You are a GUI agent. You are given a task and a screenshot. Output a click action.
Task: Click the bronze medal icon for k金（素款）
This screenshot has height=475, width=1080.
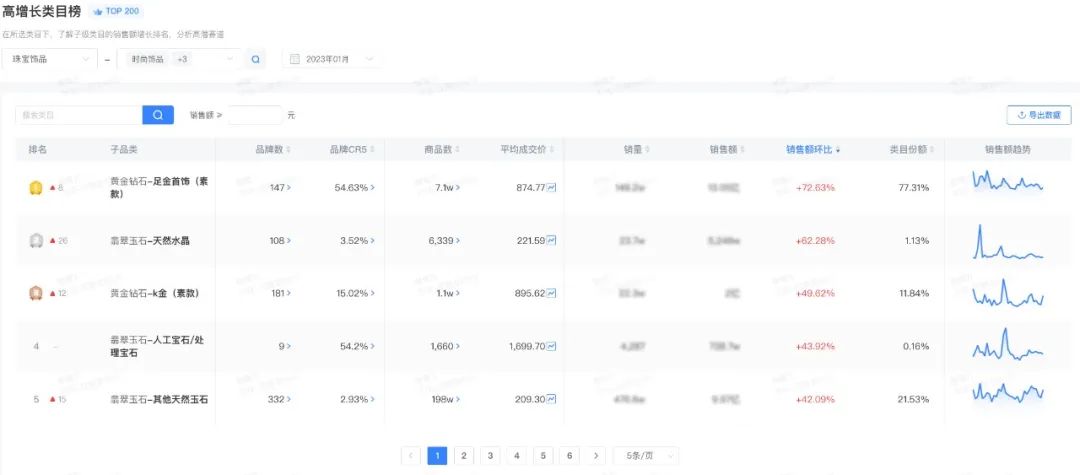pyautogui.click(x=36, y=293)
